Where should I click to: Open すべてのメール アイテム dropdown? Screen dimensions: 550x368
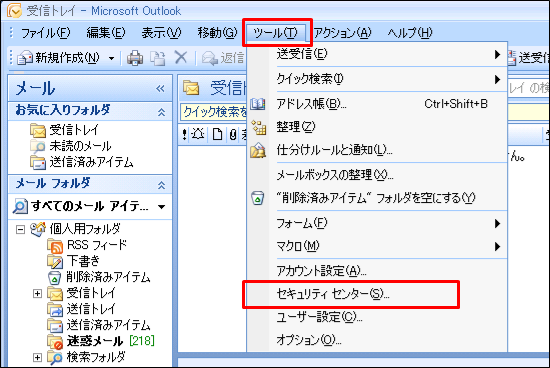161,207
